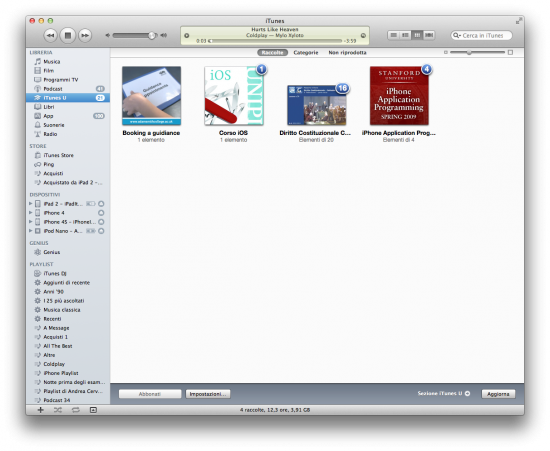Screen dimensions: 550x451
Task: Open Corso iOS collection thumbnail
Action: 234,96
